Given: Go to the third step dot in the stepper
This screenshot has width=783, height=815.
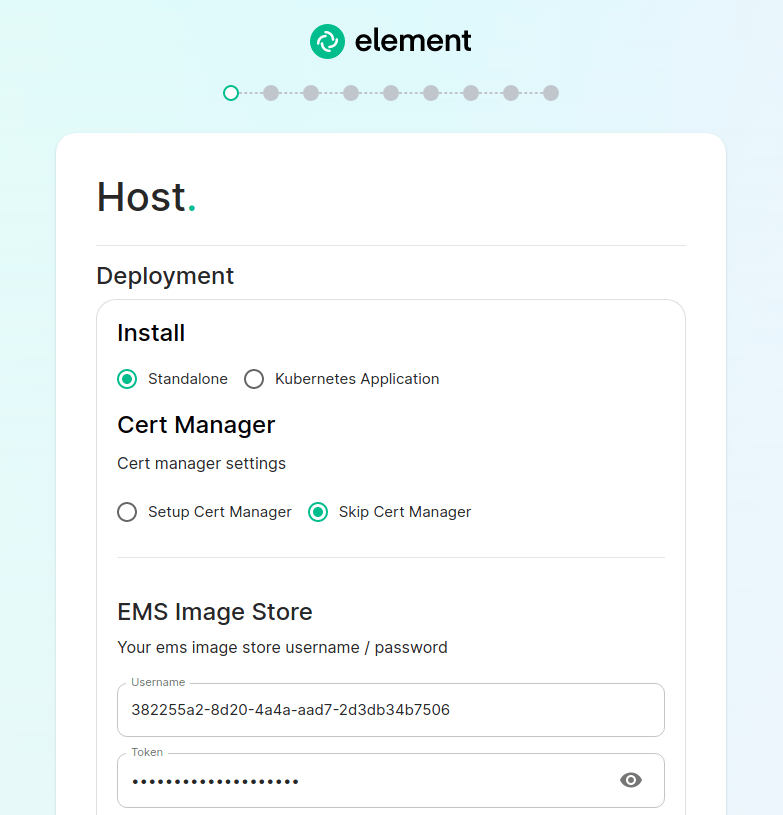Looking at the screenshot, I should click(311, 93).
